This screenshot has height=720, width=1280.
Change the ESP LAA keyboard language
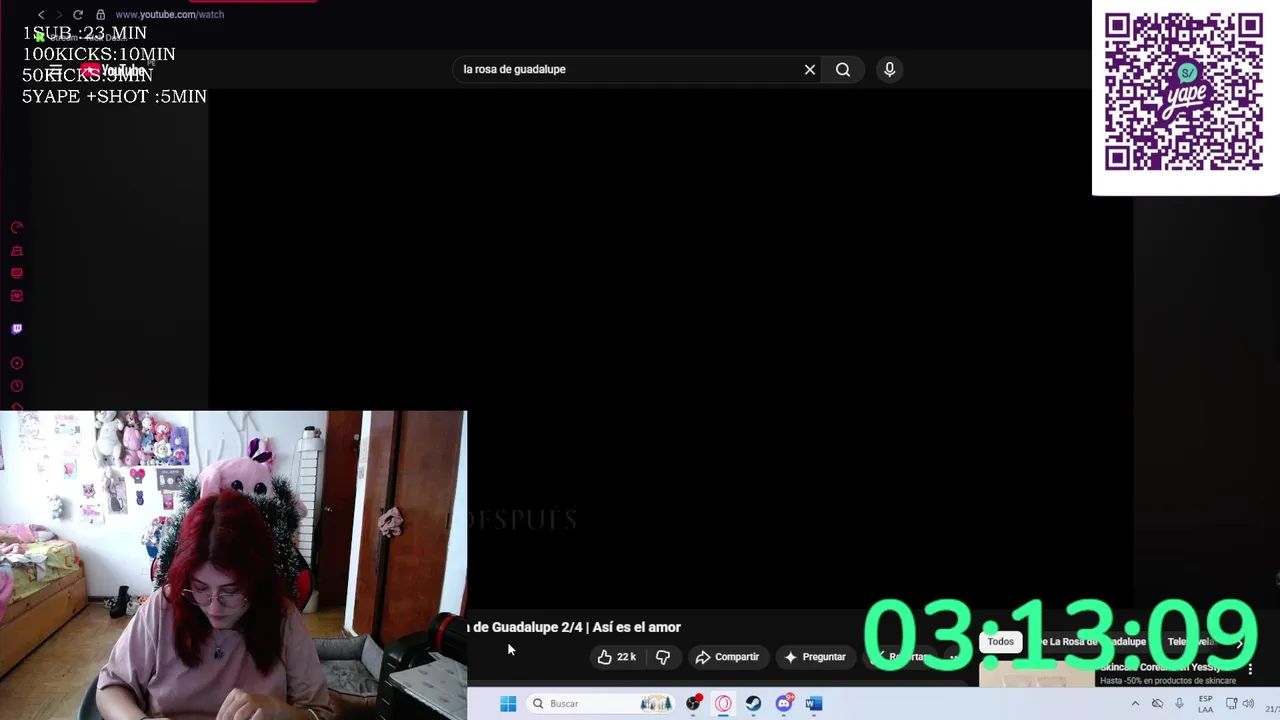(1206, 703)
